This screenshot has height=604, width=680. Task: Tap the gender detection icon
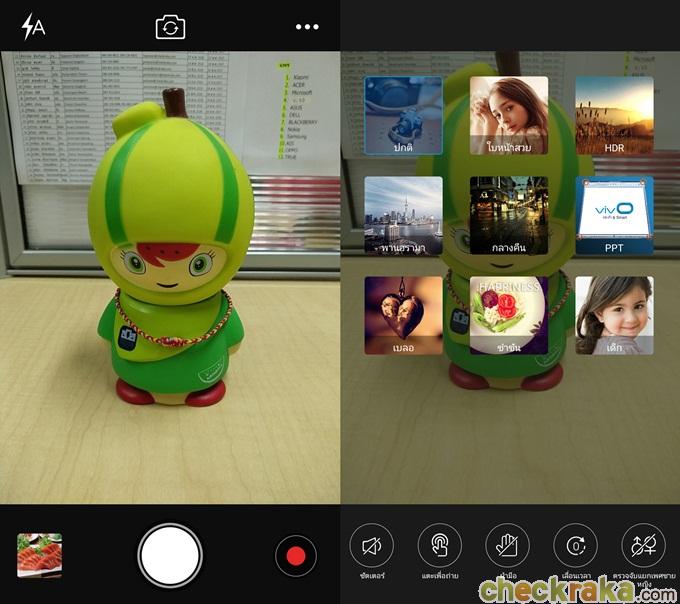(x=643, y=546)
